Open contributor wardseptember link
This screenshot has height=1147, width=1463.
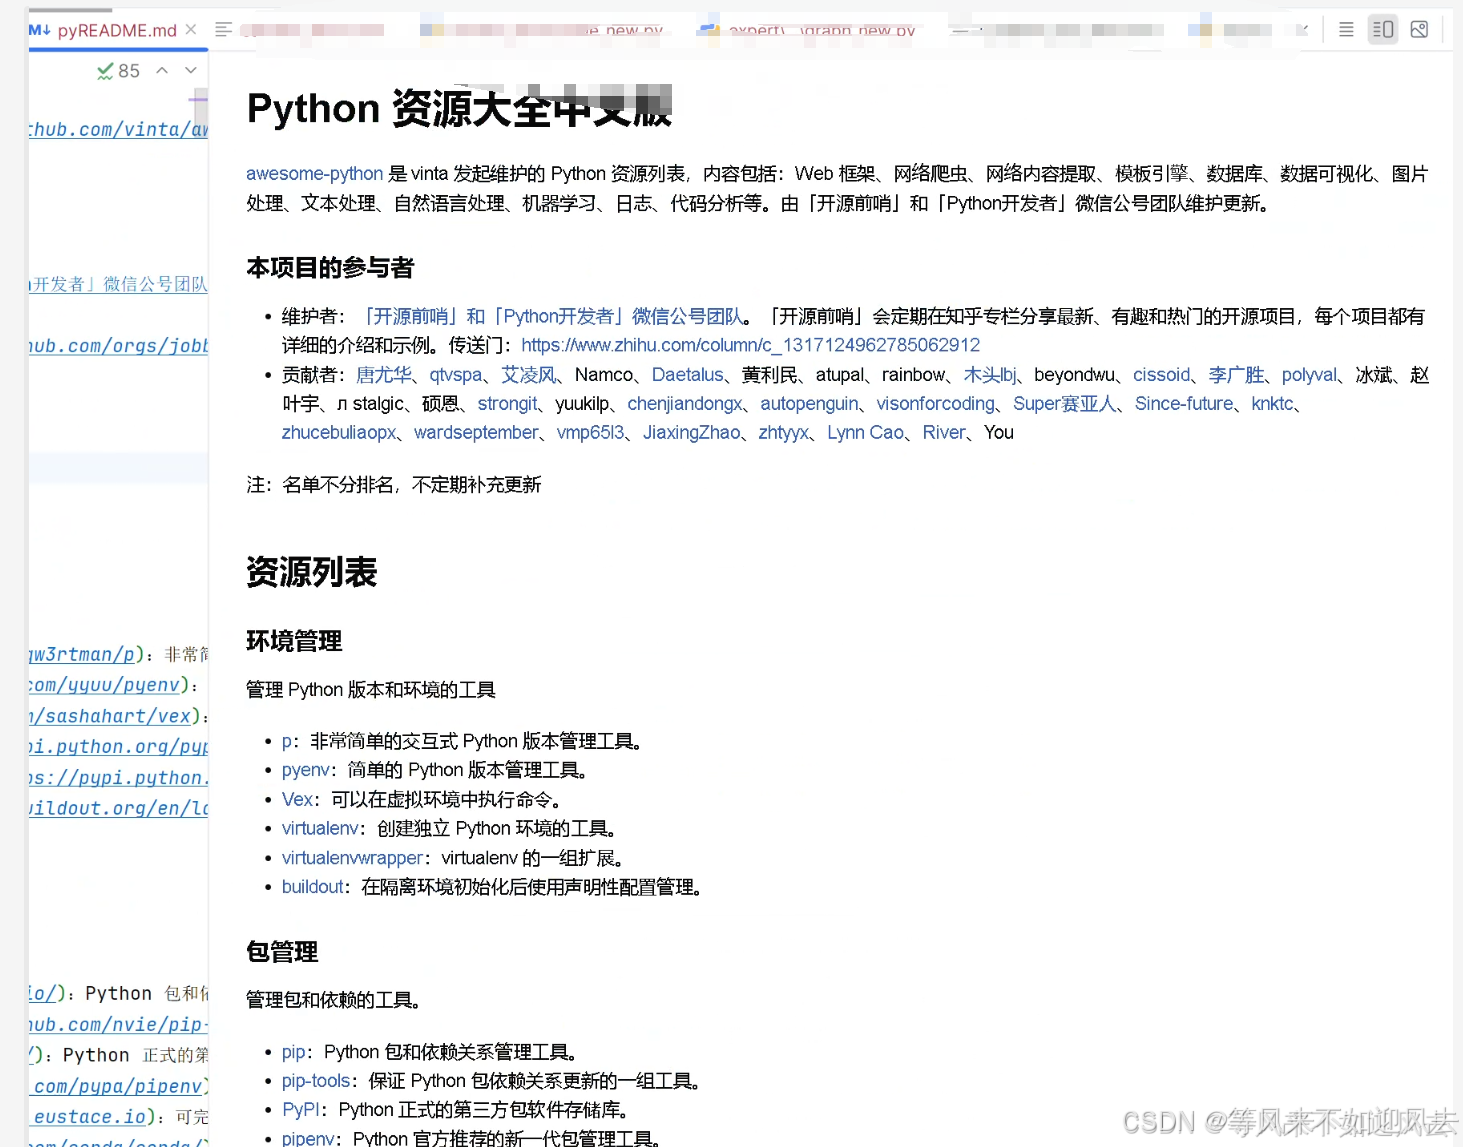(476, 433)
